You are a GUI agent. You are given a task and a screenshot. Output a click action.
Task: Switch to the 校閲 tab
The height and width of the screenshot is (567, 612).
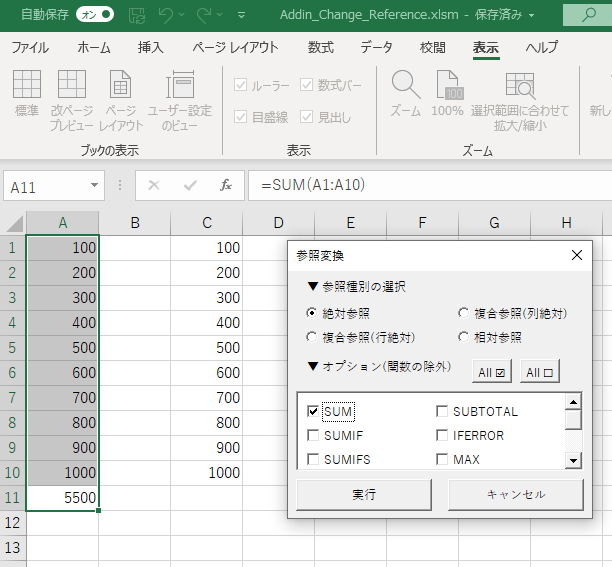point(432,48)
